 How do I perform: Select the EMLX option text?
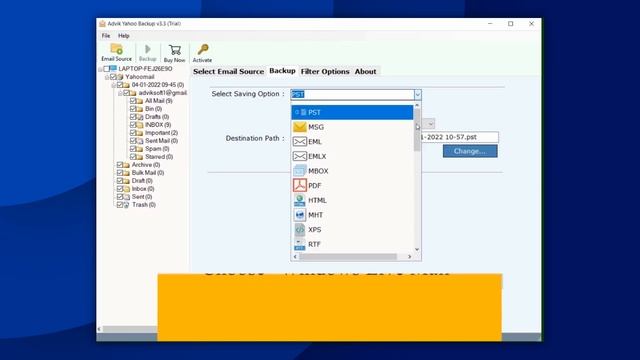click(317, 156)
